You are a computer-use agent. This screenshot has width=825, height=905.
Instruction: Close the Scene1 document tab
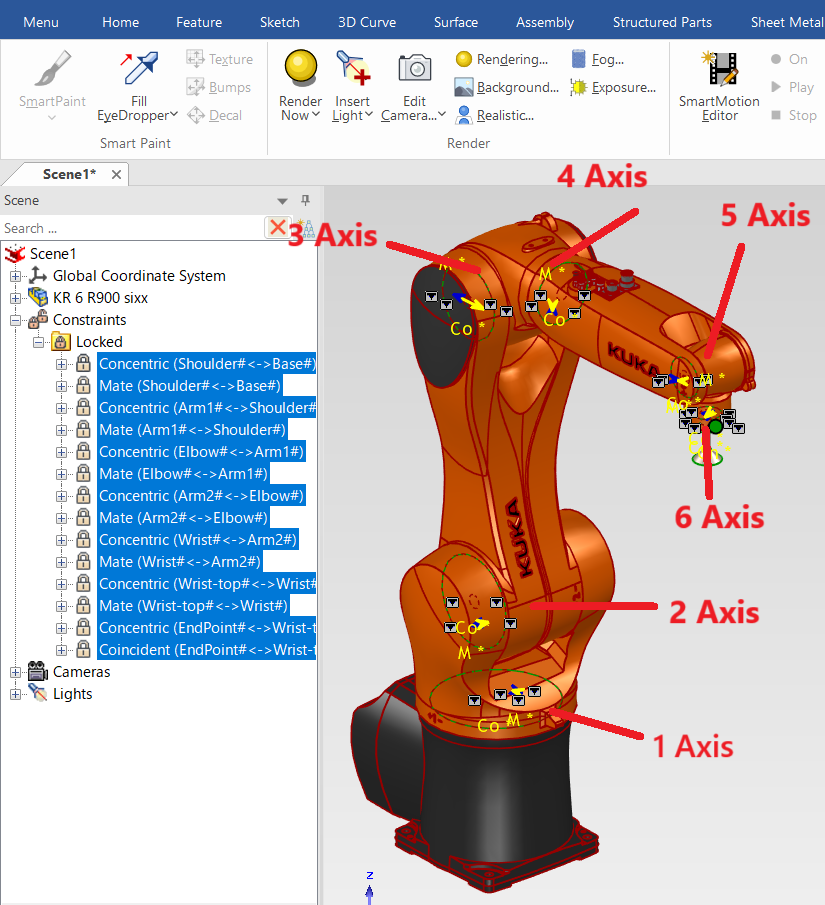[116, 174]
